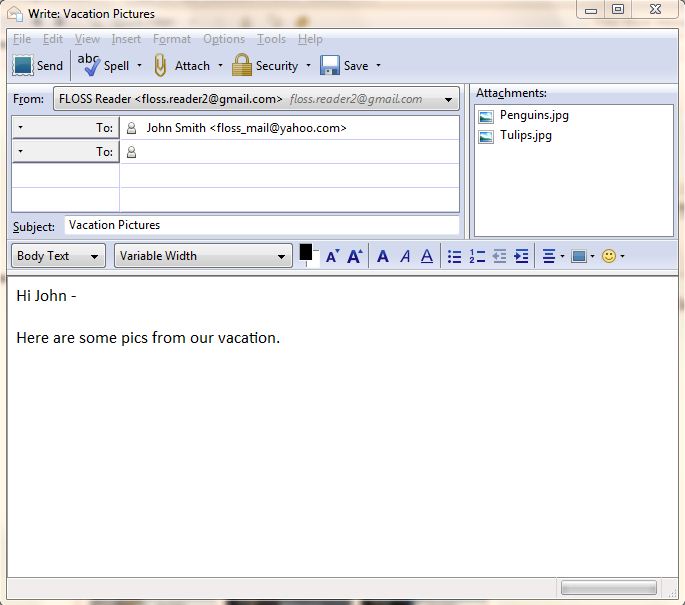The image size is (685, 605).
Task: Select the Tulips.jpg attachment
Action: click(x=526, y=135)
